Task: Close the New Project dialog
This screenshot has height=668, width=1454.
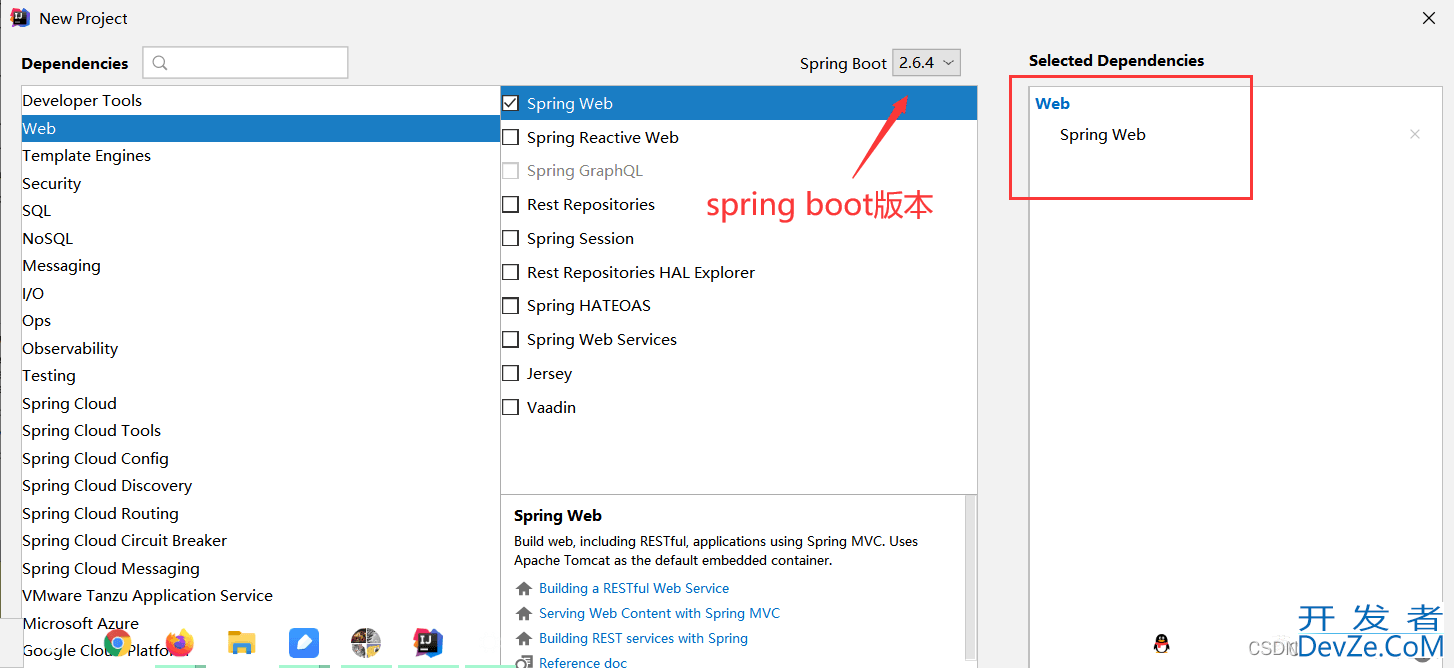Action: [x=1428, y=18]
